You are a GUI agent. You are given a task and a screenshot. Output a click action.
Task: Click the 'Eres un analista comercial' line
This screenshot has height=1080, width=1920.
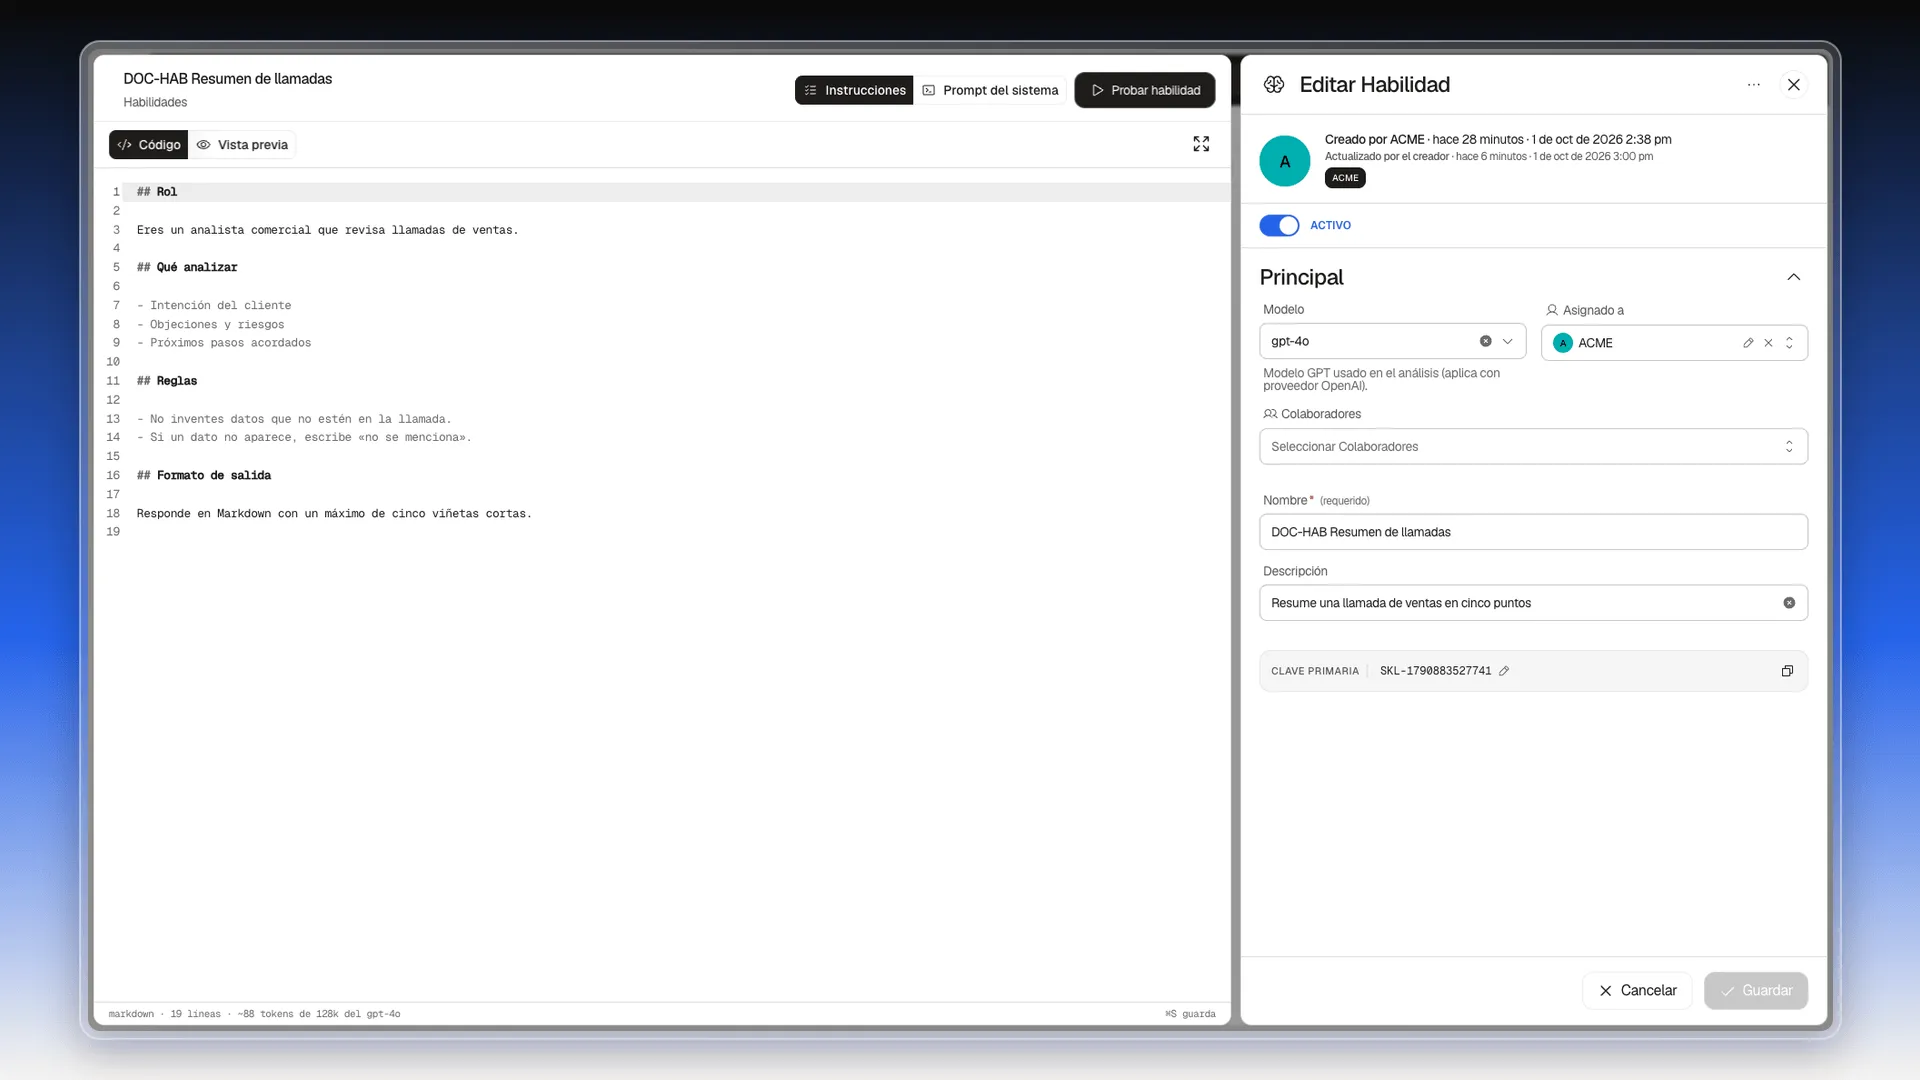click(328, 230)
